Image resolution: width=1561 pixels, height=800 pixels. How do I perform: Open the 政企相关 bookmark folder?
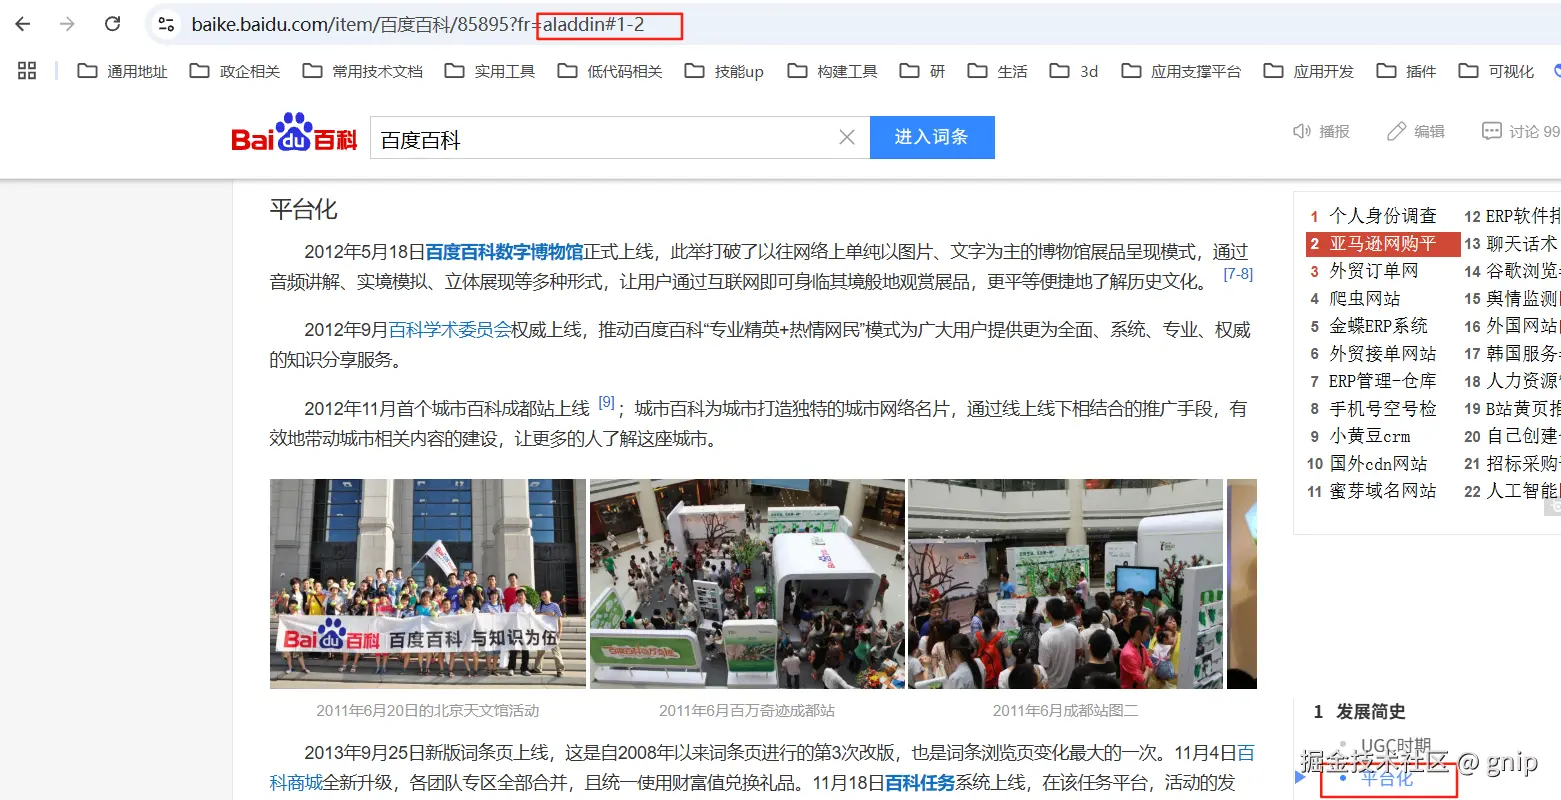pyautogui.click(x=235, y=71)
